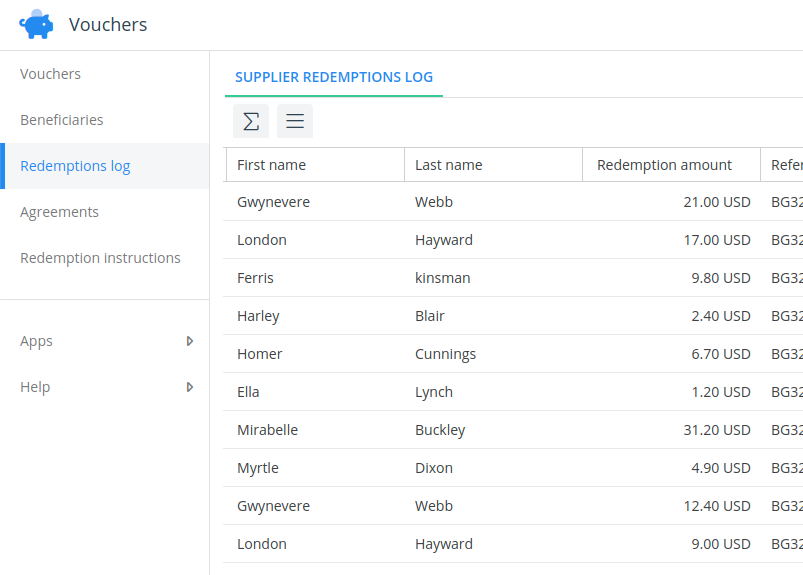Click the piggy bank app logo
This screenshot has height=575, width=803.
(x=37, y=24)
